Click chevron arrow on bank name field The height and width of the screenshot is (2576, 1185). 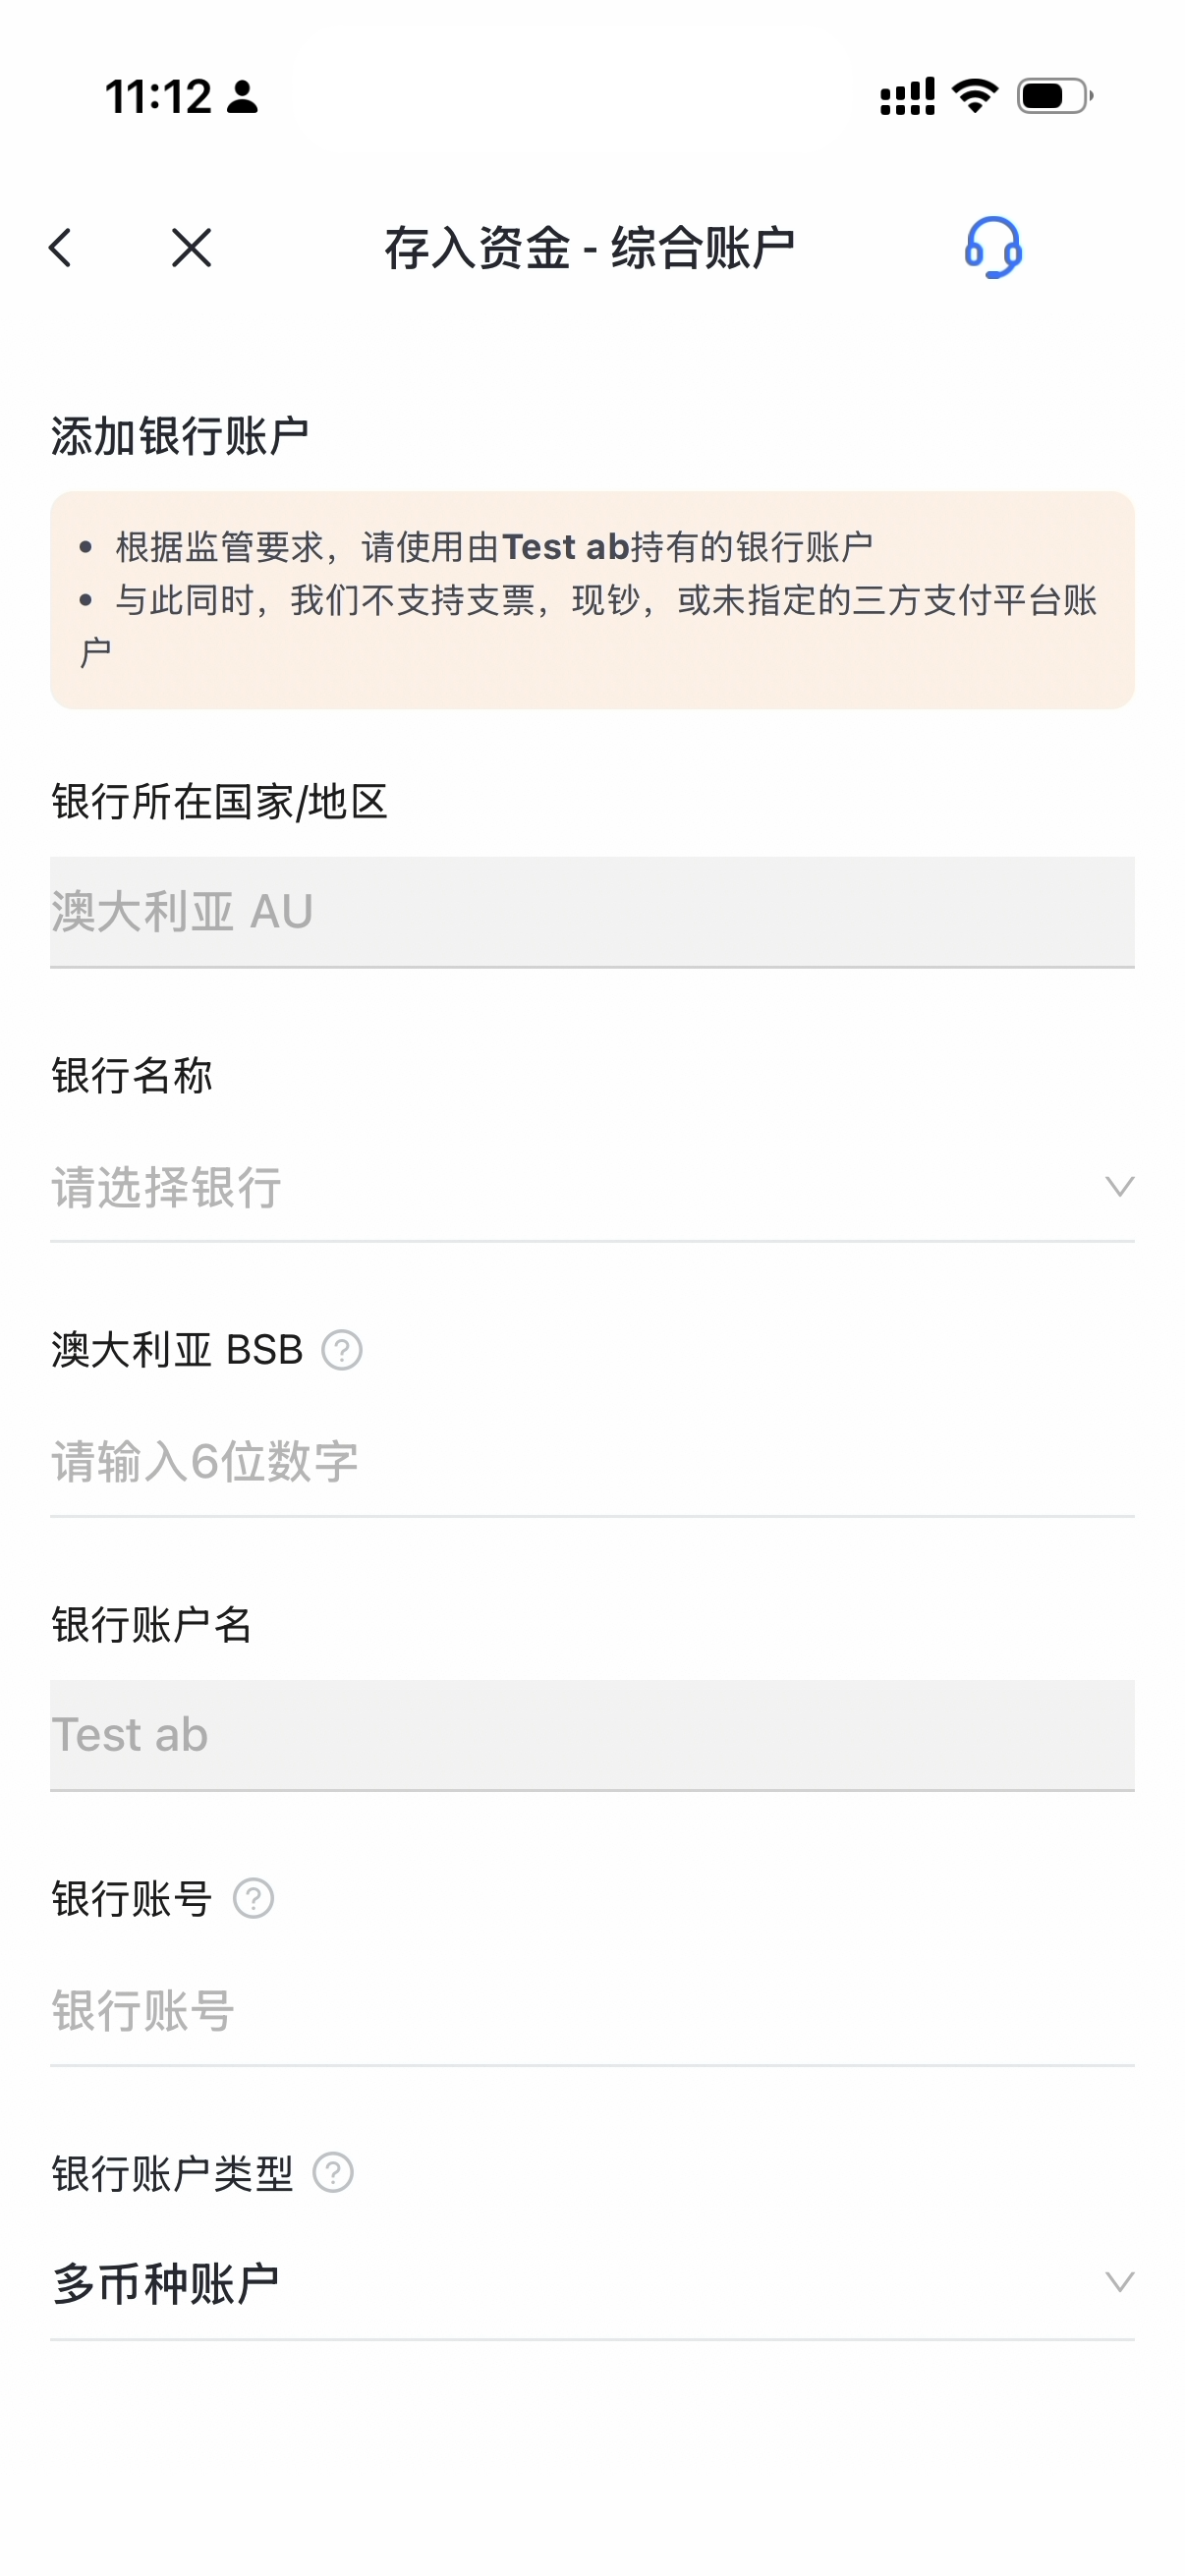tap(1119, 1187)
